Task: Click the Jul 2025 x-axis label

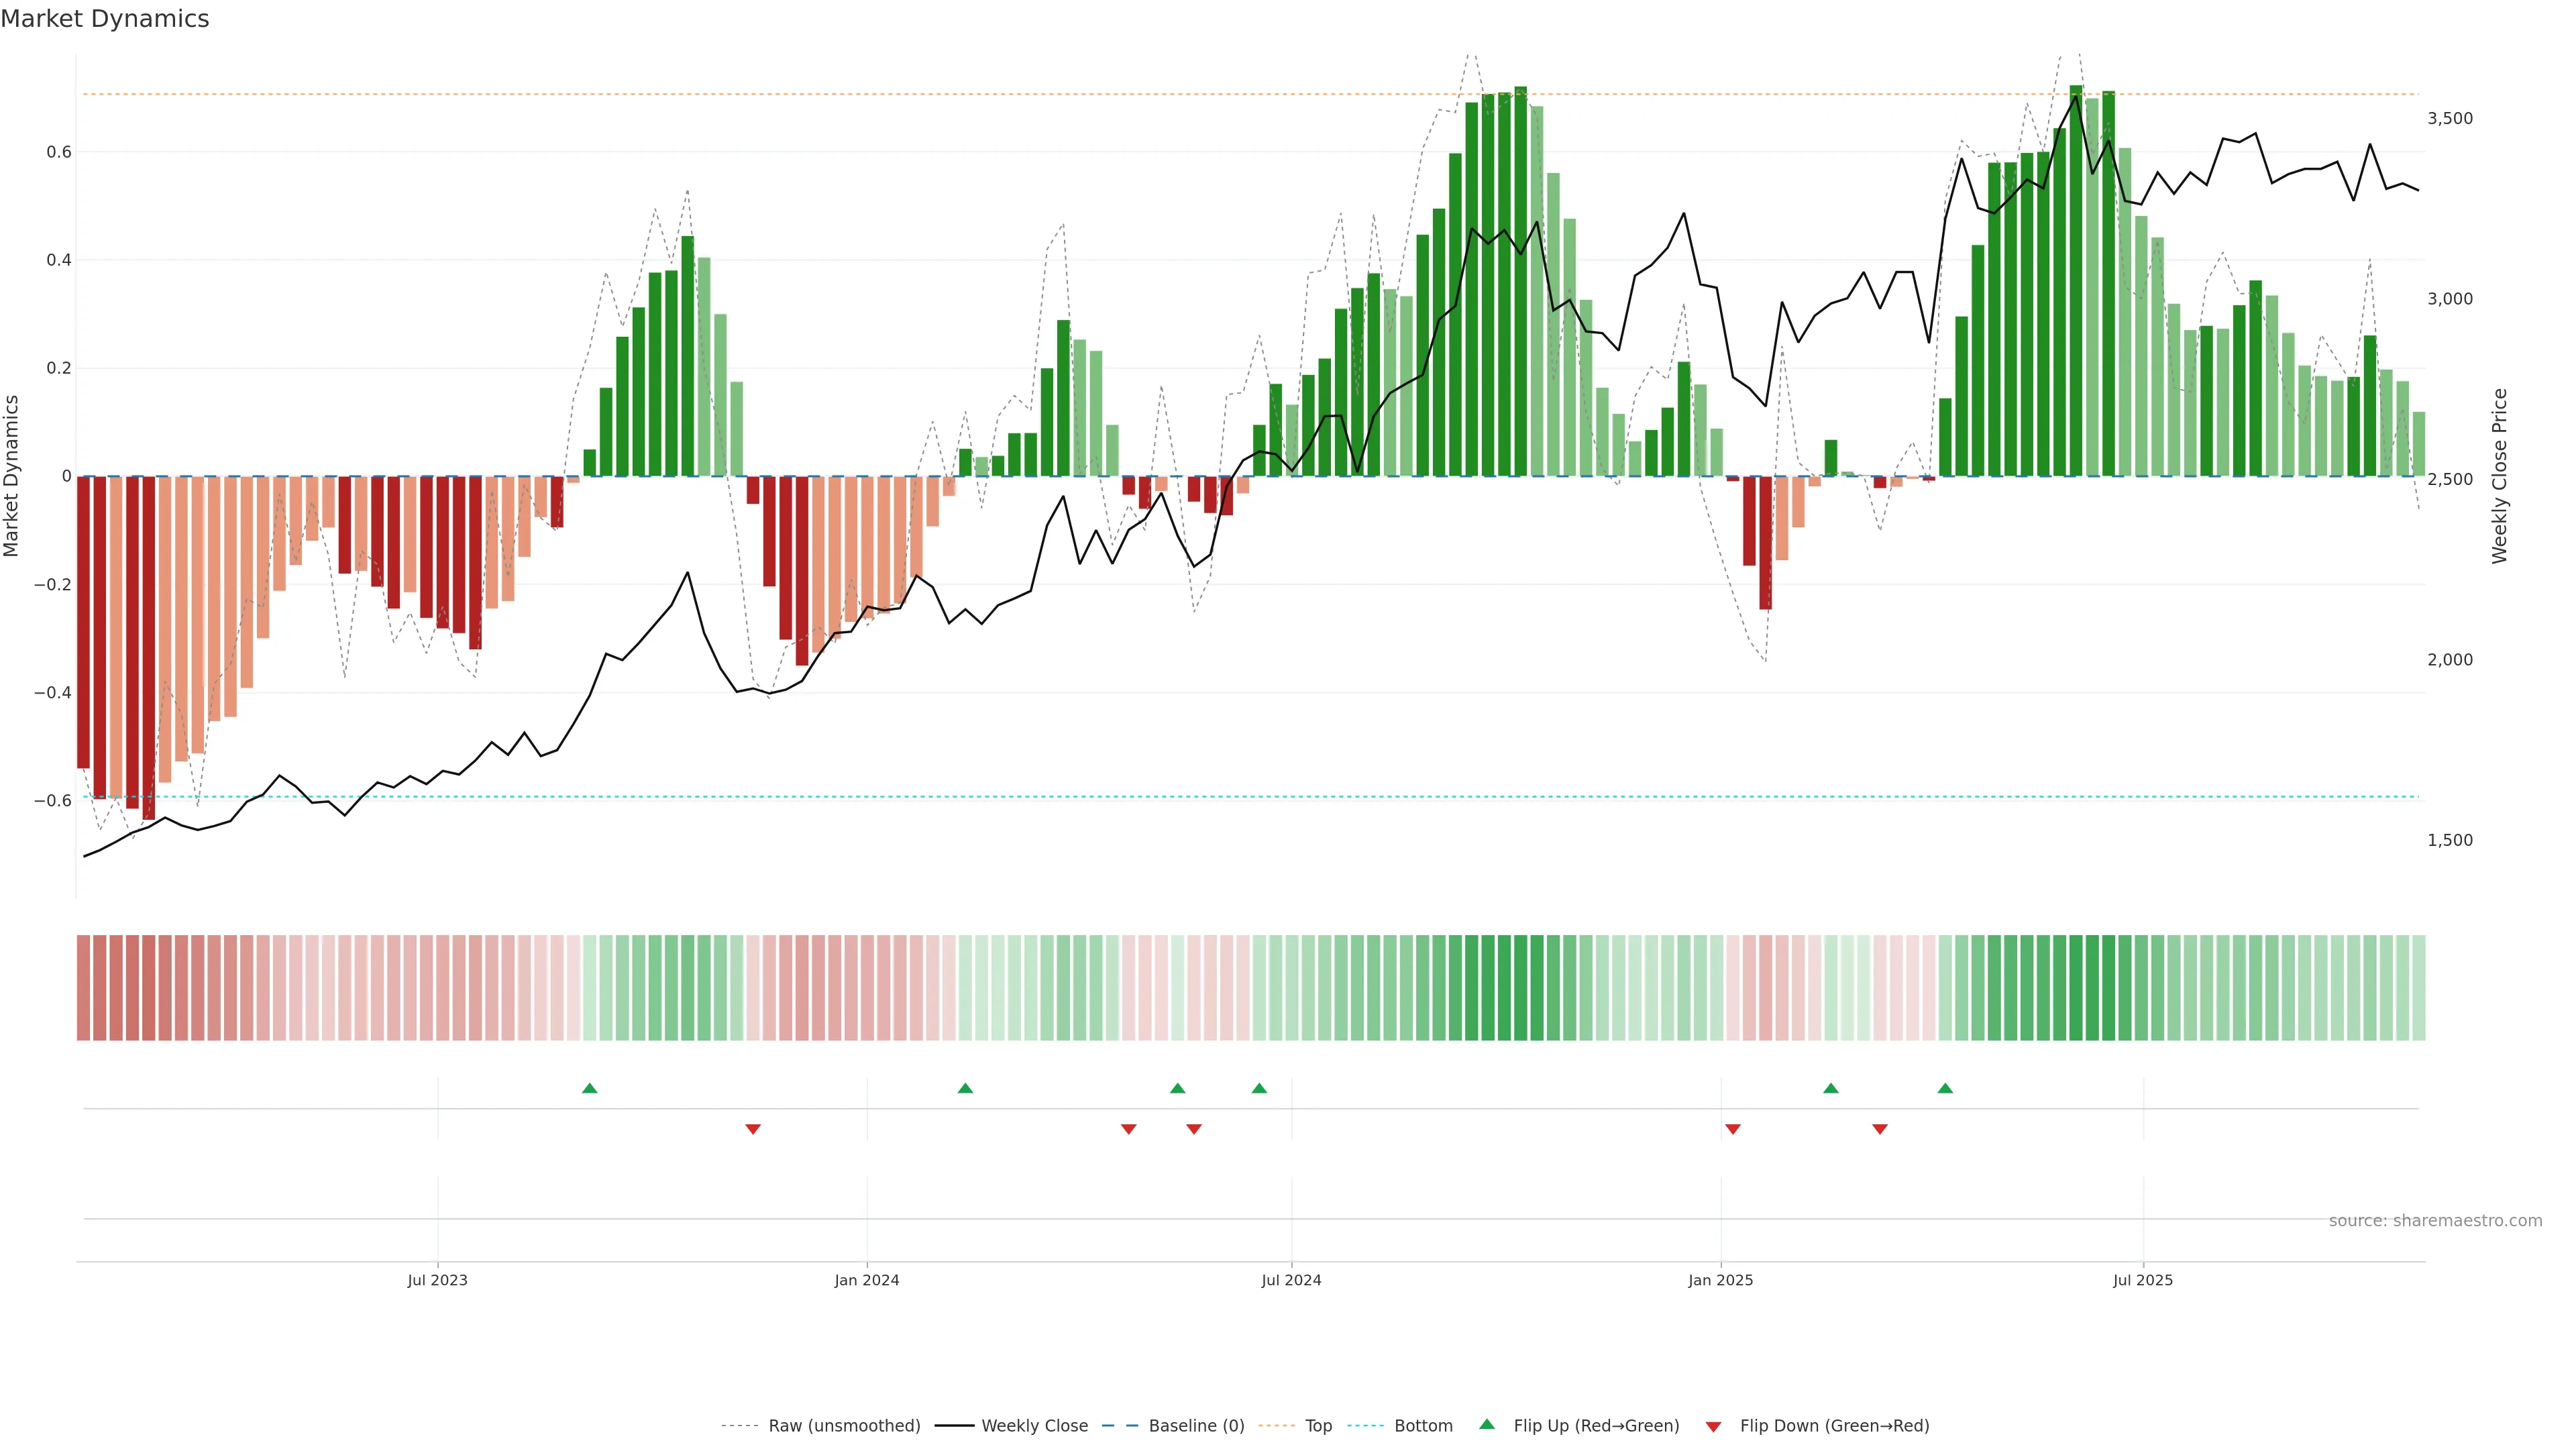Action: click(x=2143, y=1280)
